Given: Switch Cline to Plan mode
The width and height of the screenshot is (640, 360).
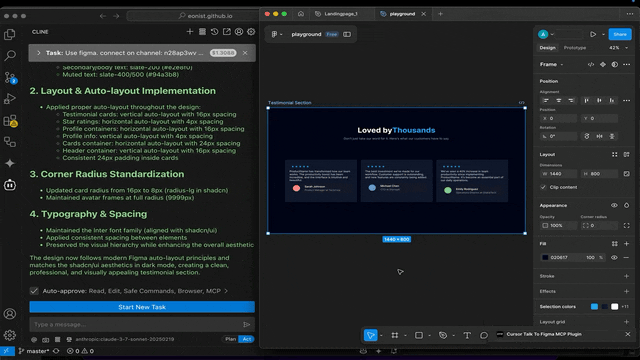Looking at the screenshot, I should 230,339.
